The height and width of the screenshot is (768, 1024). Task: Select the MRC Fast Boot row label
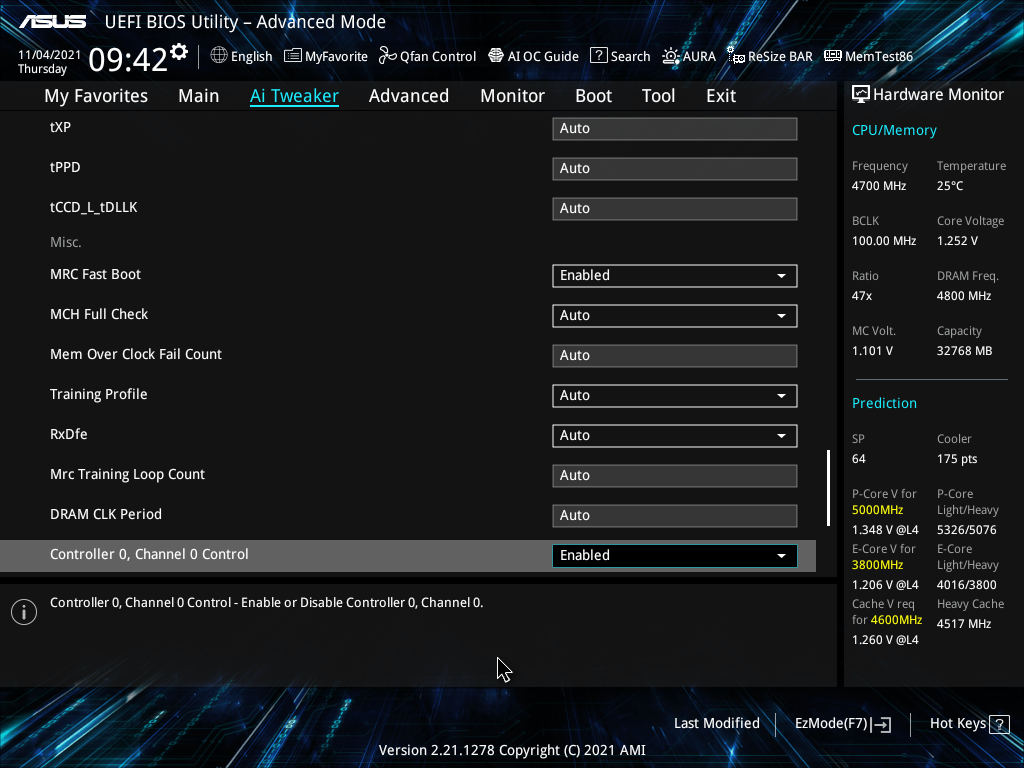point(95,275)
